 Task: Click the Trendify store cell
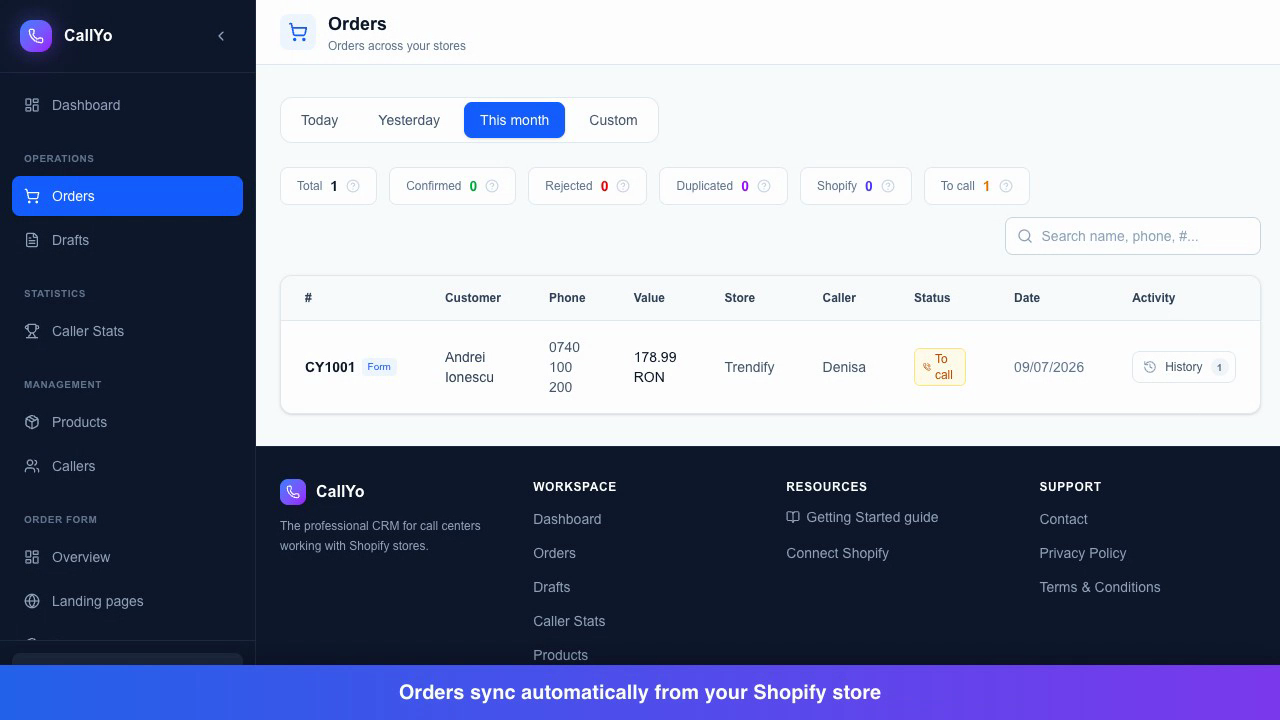pyautogui.click(x=750, y=367)
